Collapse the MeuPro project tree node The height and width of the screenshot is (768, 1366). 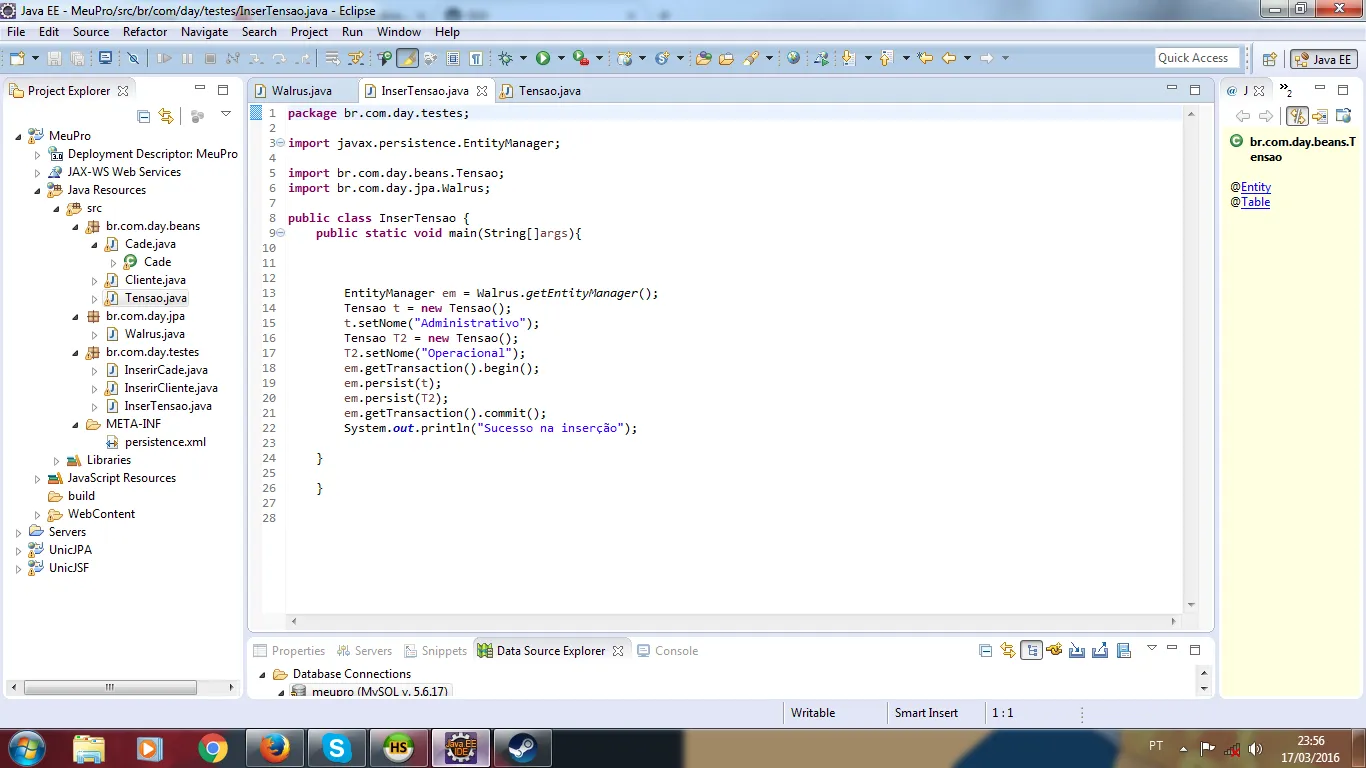click(19, 136)
